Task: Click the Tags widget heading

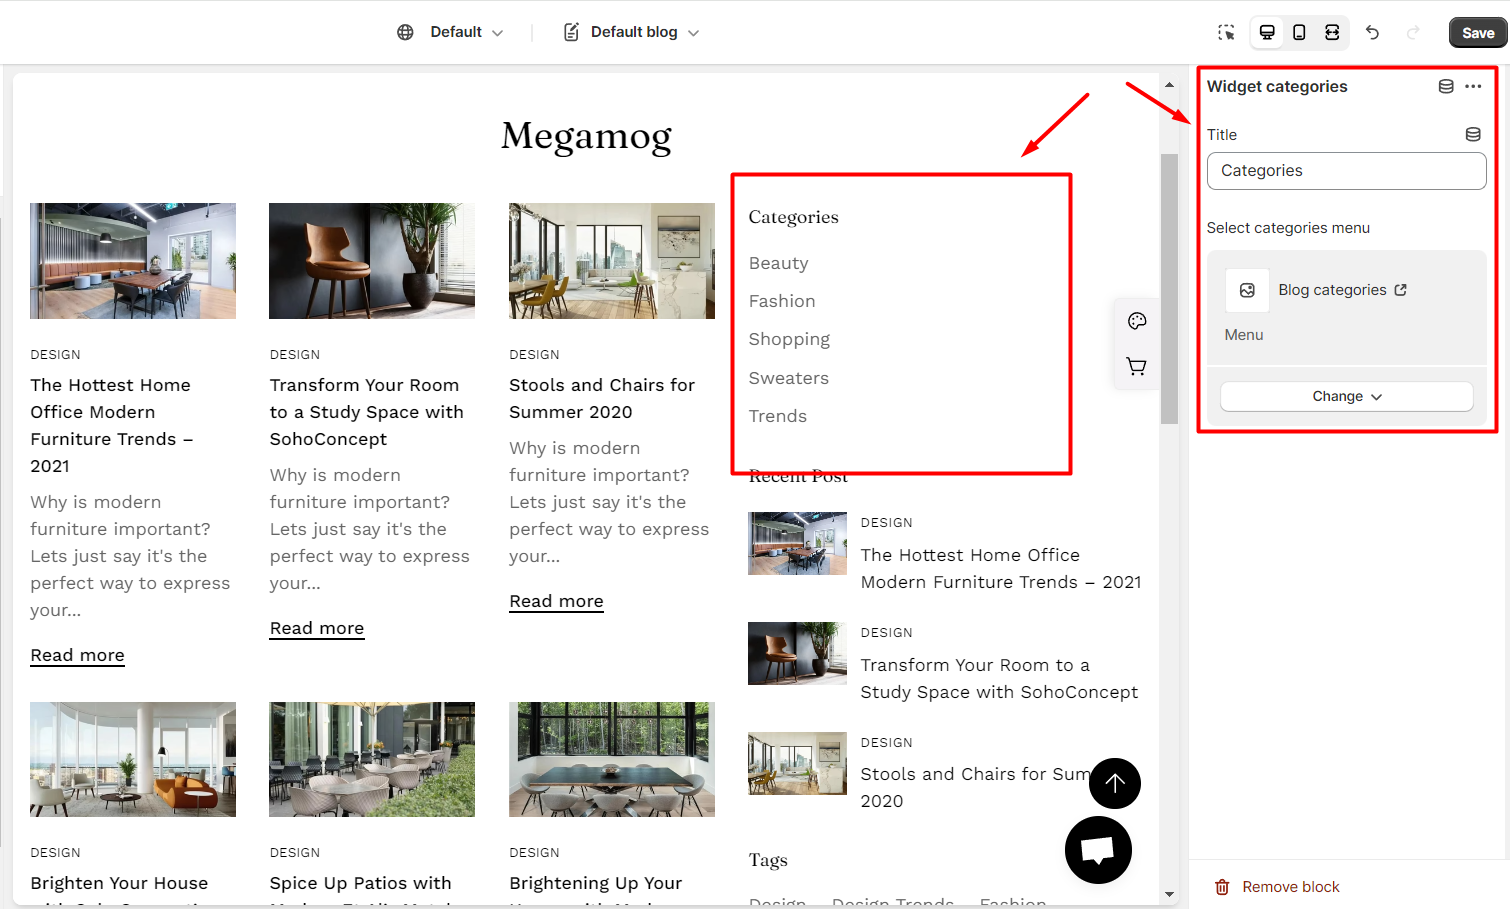Action: (768, 860)
